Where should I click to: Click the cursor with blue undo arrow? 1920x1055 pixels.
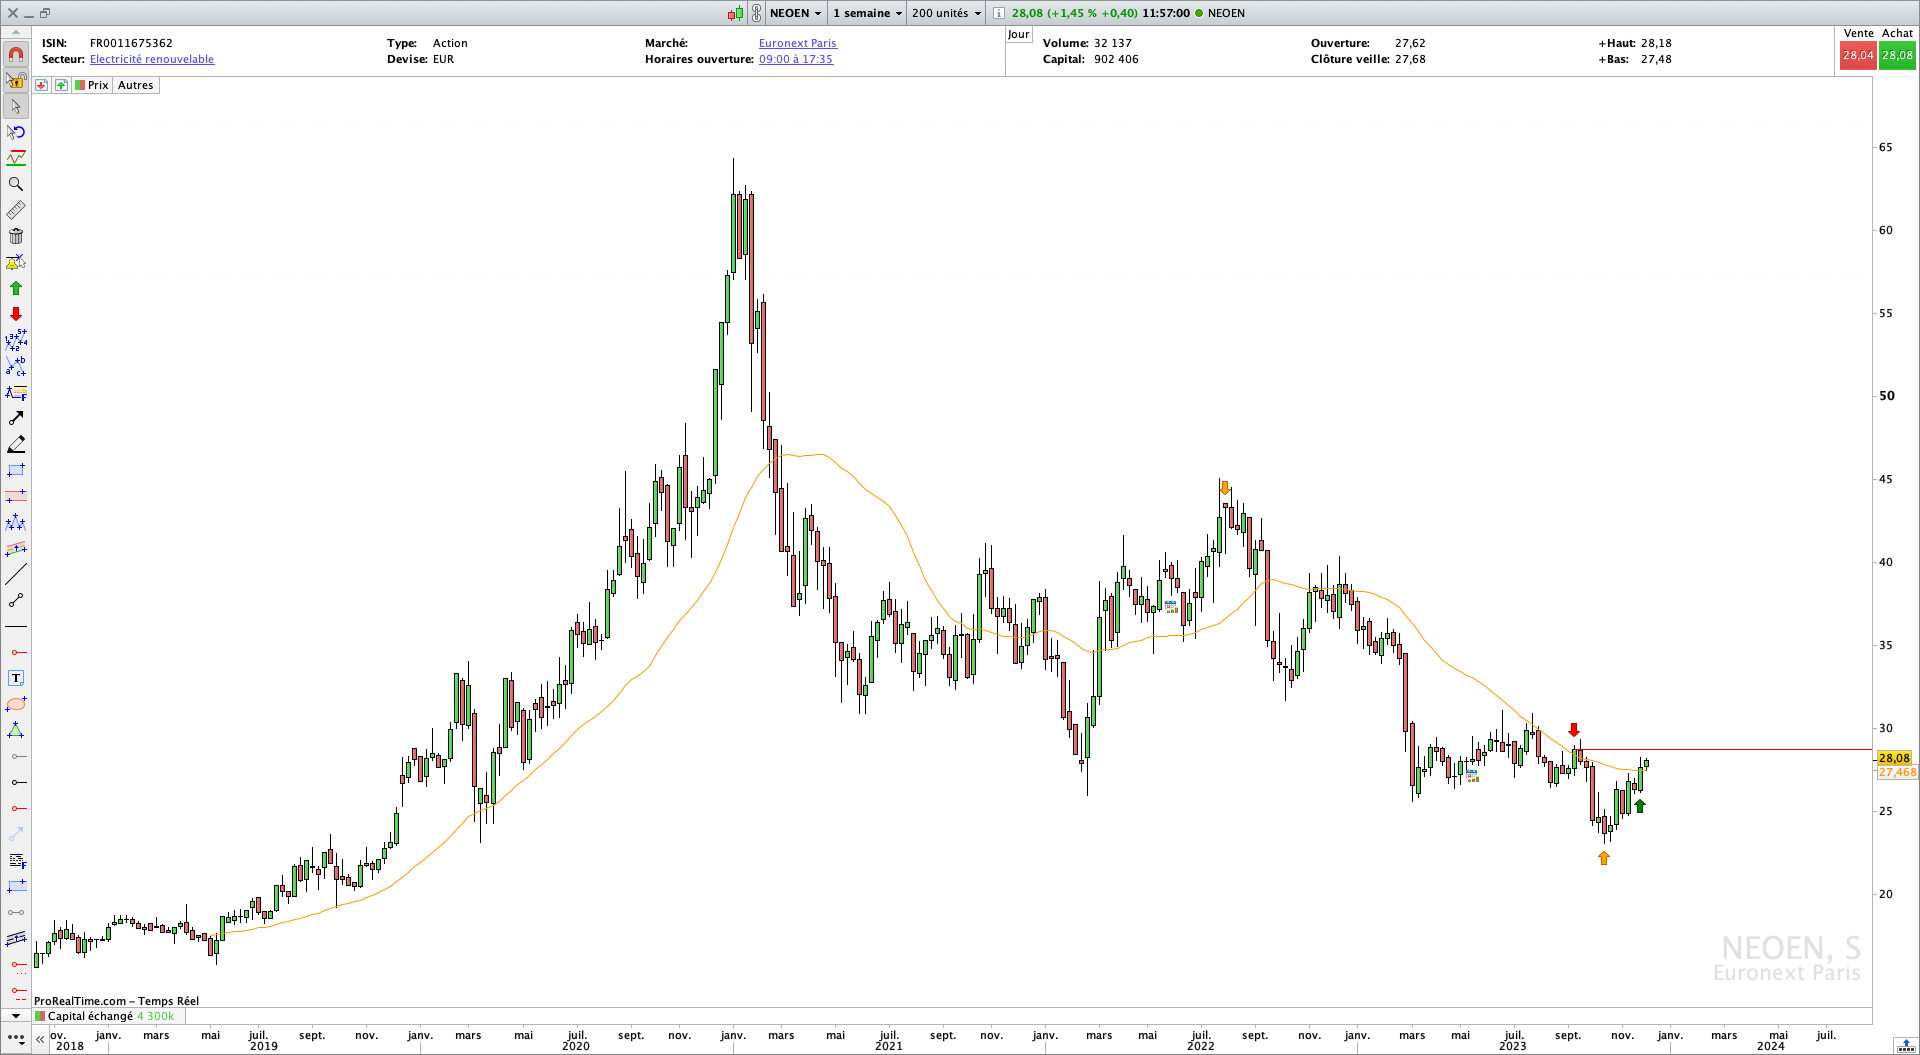[16, 132]
